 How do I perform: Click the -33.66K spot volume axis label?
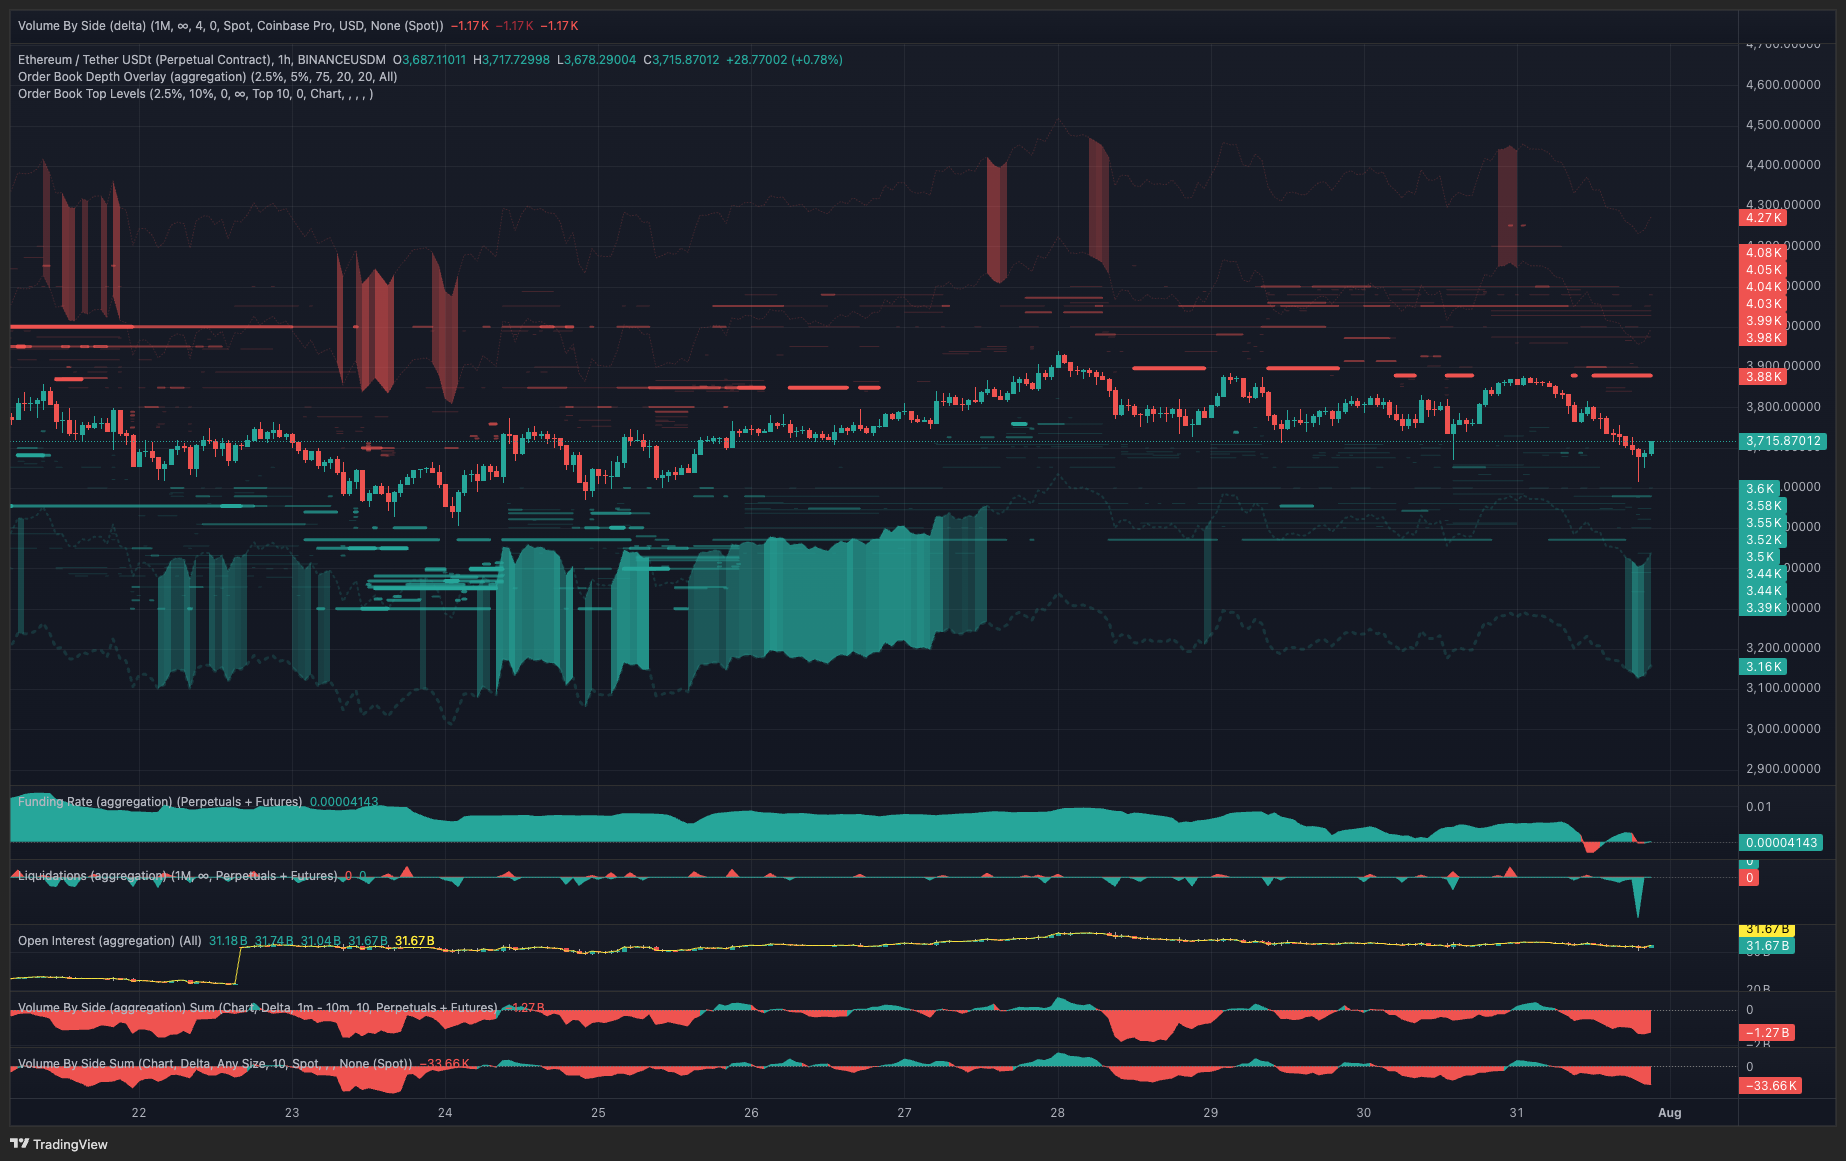1770,1086
